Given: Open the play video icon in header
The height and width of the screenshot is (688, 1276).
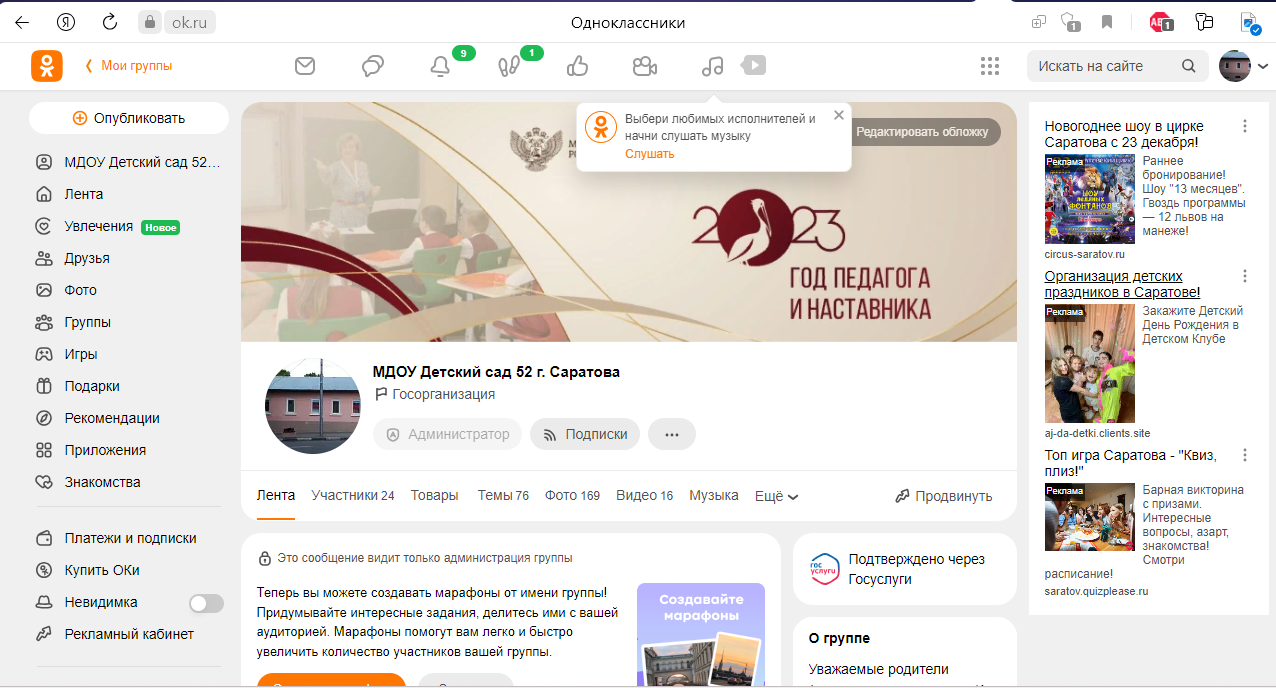Looking at the screenshot, I should click(754, 65).
